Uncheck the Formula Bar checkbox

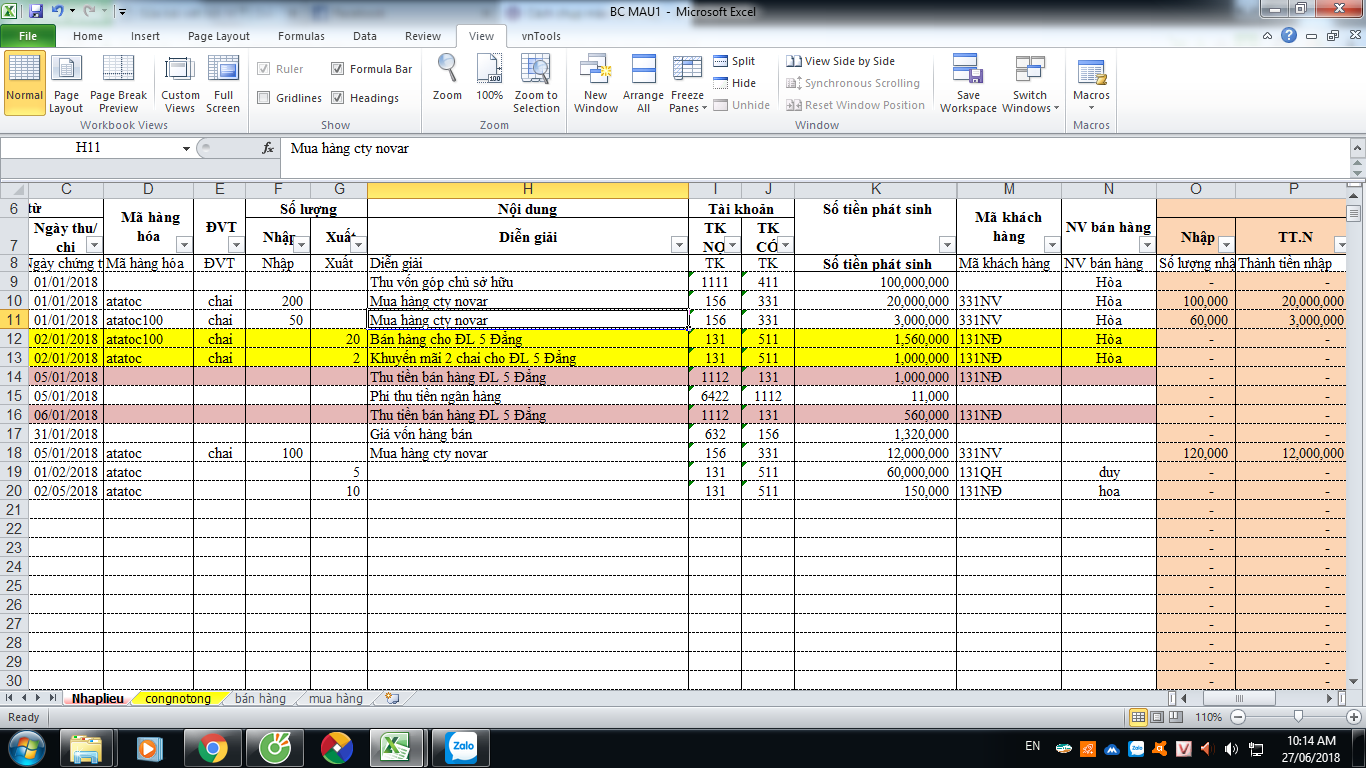click(x=338, y=69)
